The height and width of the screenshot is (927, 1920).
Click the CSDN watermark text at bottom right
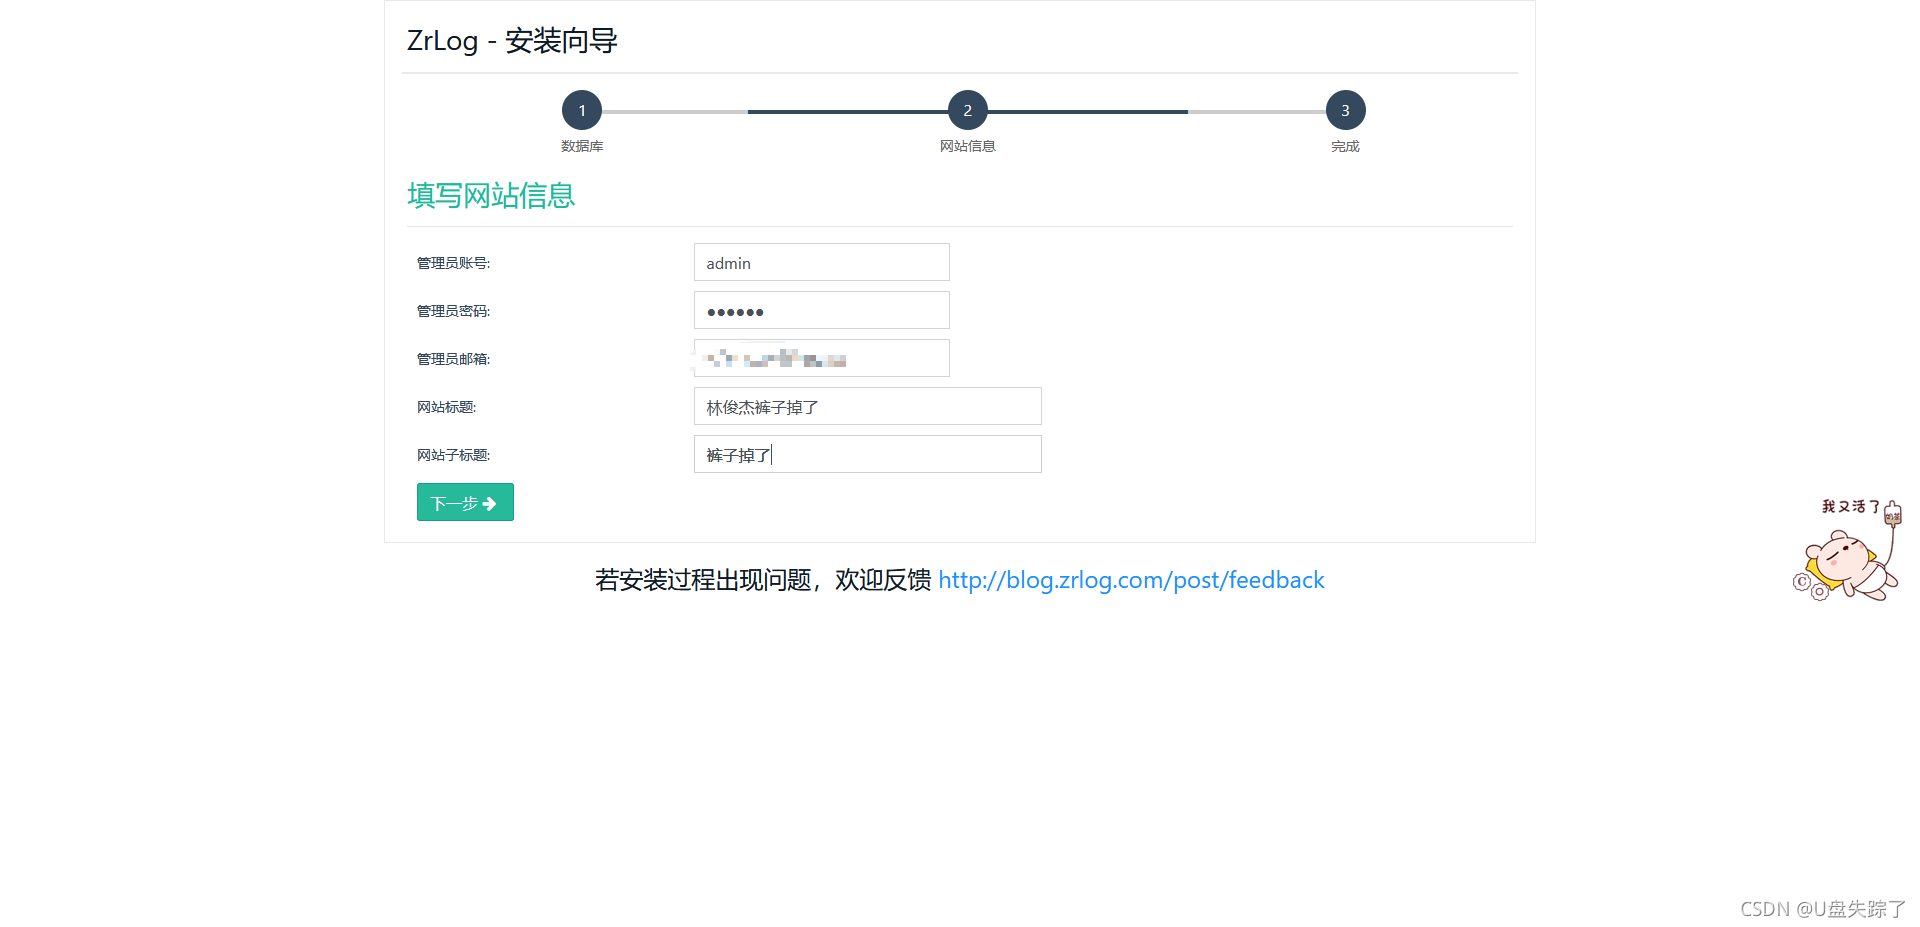[1820, 908]
